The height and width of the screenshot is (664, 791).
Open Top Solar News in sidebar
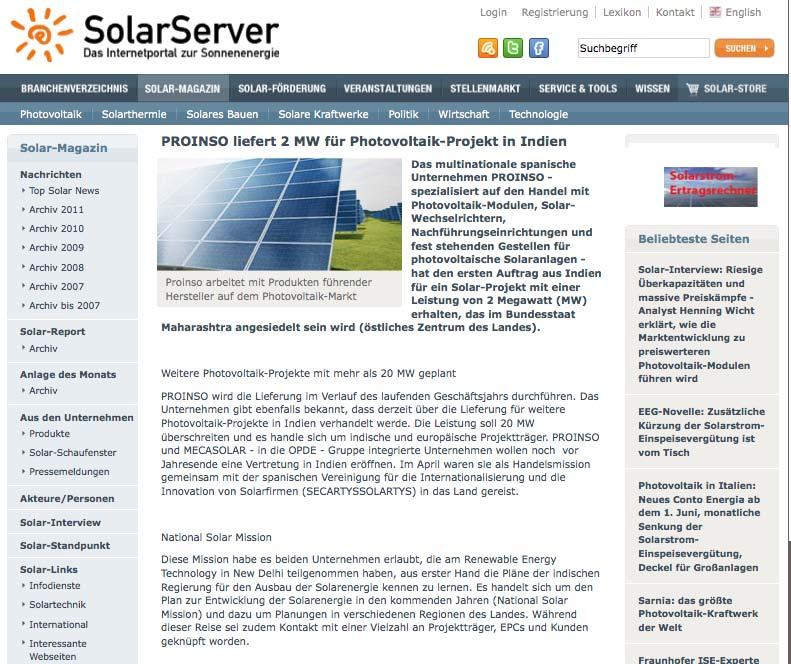tap(64, 191)
